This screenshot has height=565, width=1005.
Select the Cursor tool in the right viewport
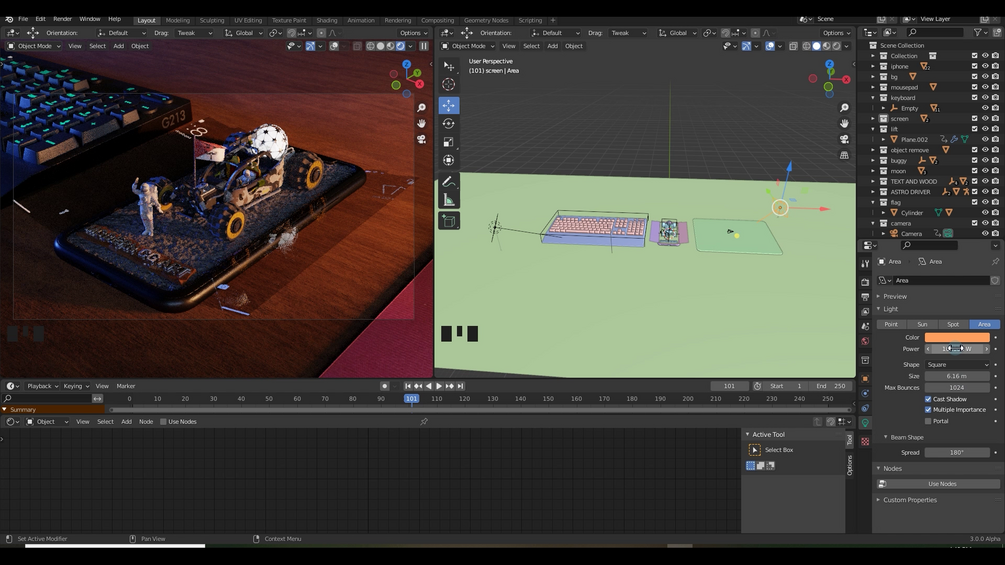coord(449,85)
